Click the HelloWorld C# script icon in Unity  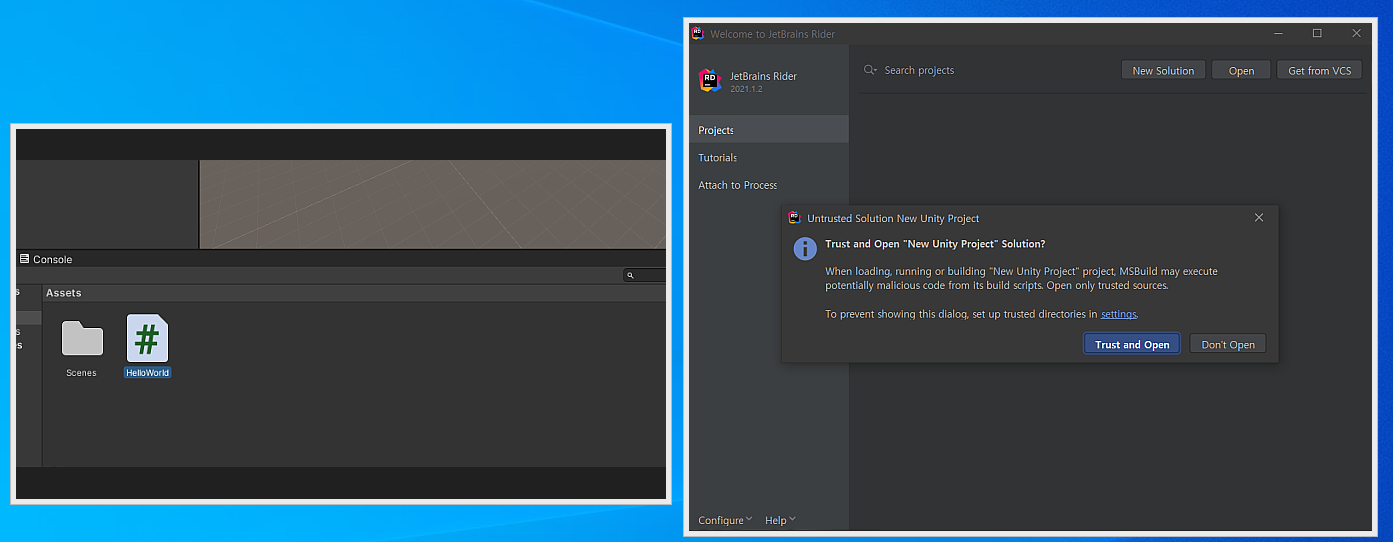click(x=147, y=338)
